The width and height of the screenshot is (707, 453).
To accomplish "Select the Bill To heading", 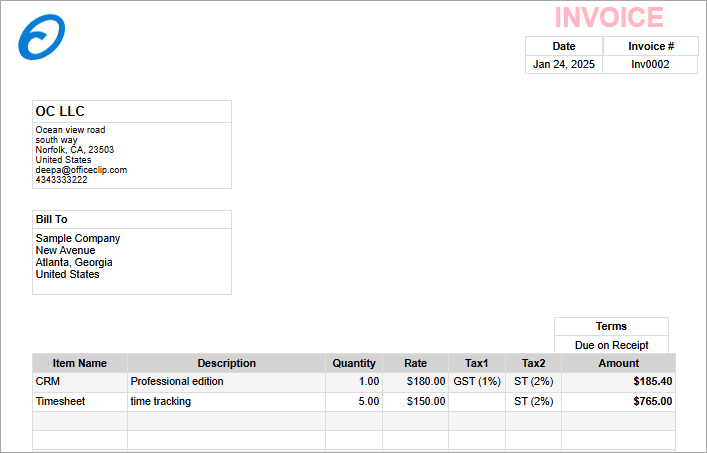I will coord(52,219).
